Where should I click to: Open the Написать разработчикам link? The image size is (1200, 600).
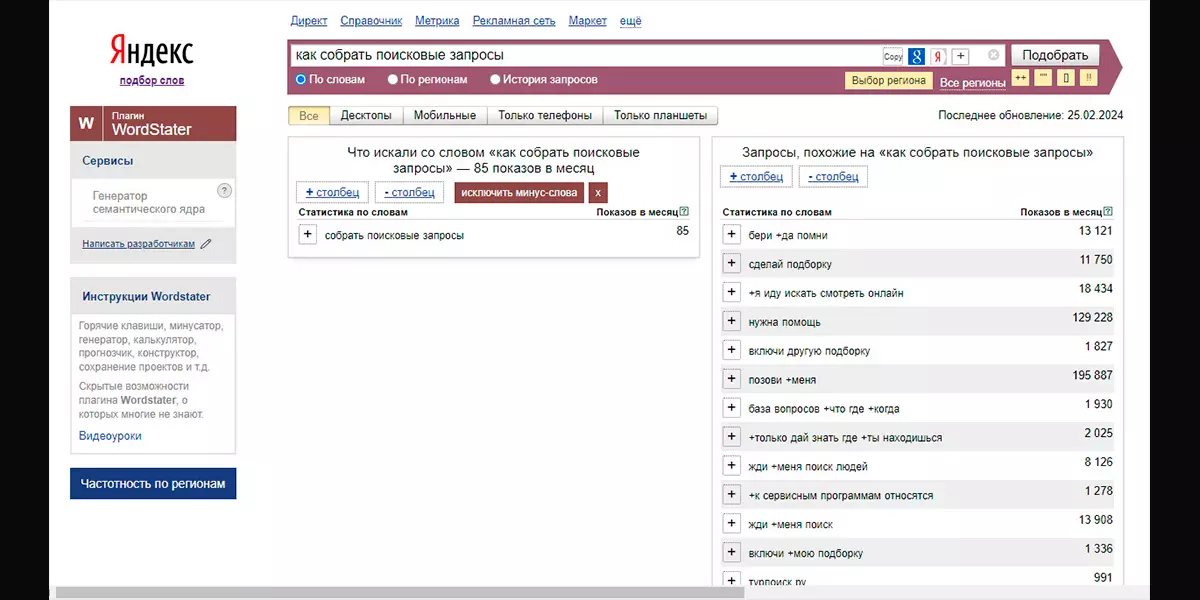pyautogui.click(x=138, y=244)
